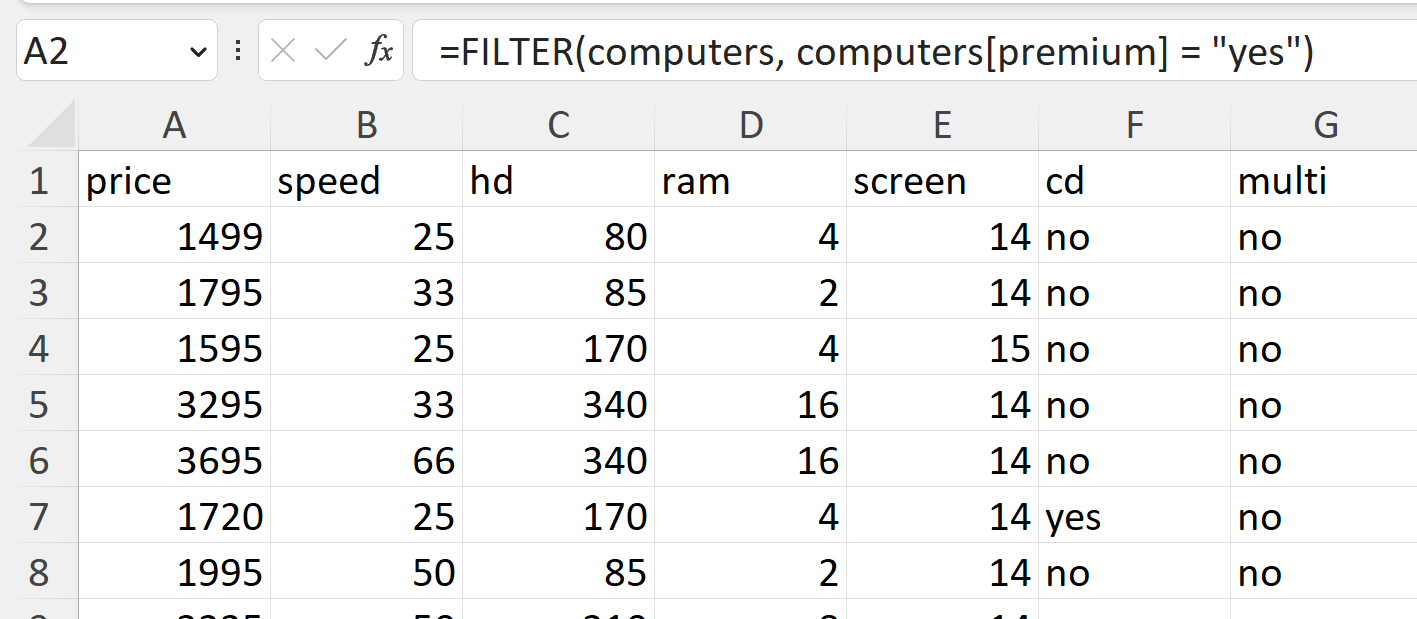This screenshot has height=619, width=1417.
Task: Select the cell showing yes in column F
Action: click(1133, 517)
